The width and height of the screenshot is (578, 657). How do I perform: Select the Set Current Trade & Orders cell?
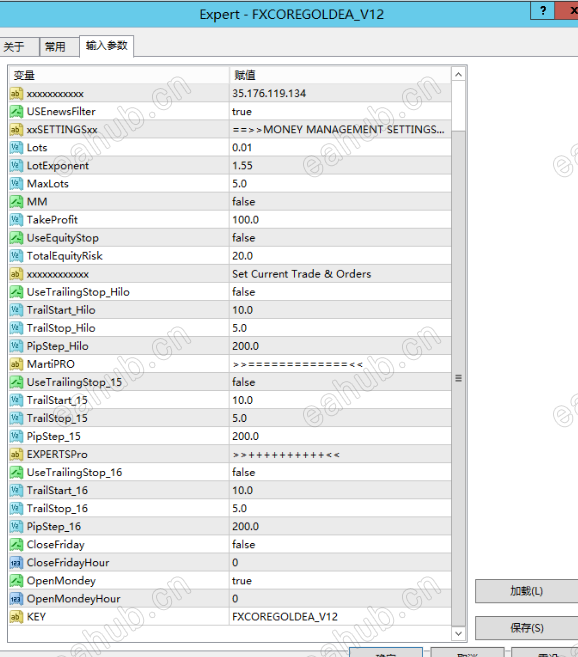(340, 274)
